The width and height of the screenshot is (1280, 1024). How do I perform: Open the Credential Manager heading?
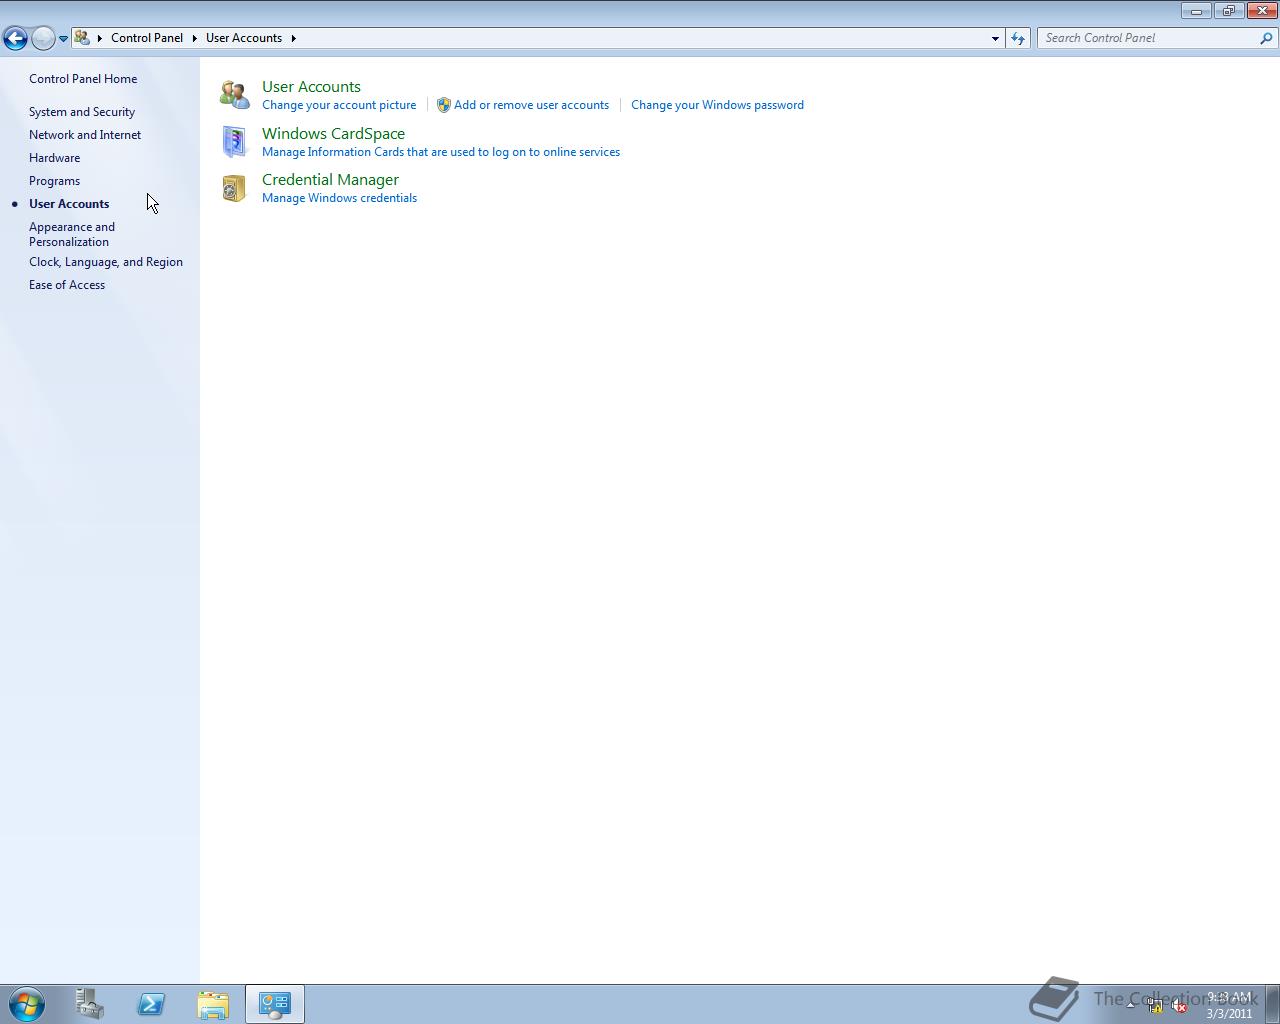pos(330,180)
